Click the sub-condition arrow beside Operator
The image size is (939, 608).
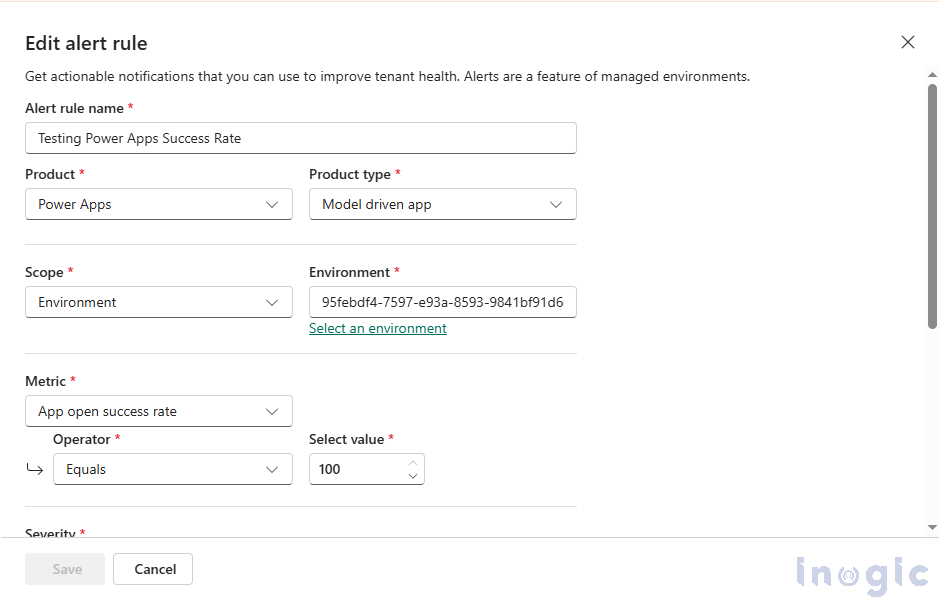click(34, 469)
